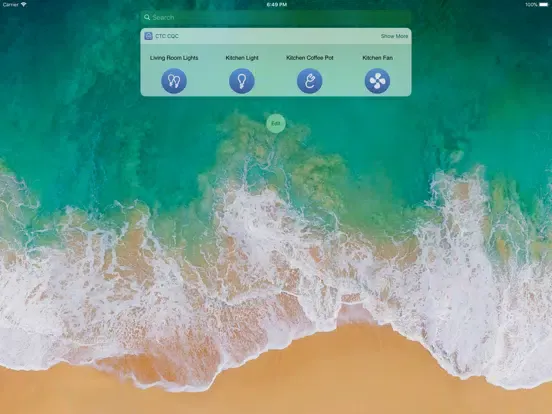Tap the magnifying glass search icon
The image size is (552, 414).
point(147,17)
